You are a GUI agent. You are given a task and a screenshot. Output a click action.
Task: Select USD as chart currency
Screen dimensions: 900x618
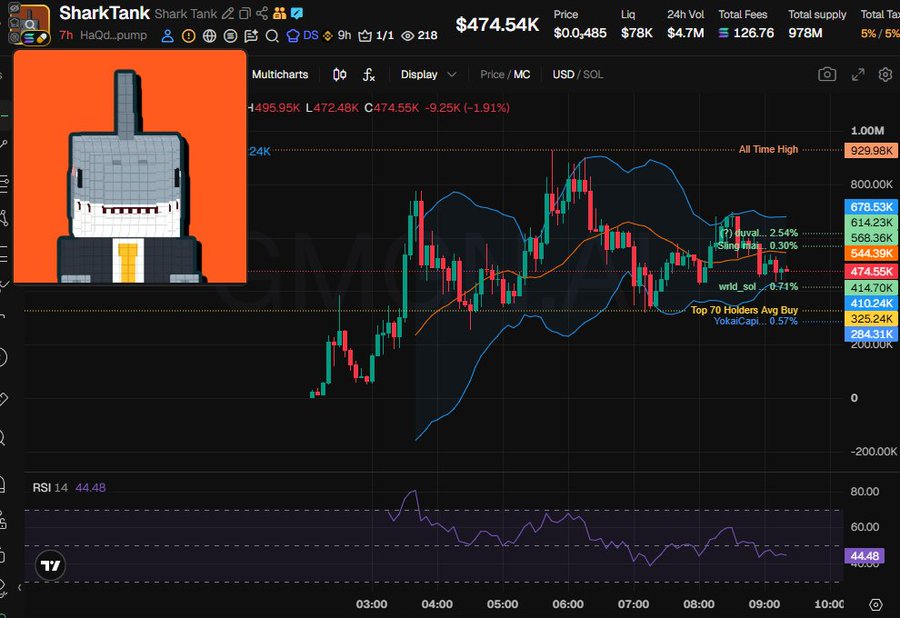(x=563, y=75)
